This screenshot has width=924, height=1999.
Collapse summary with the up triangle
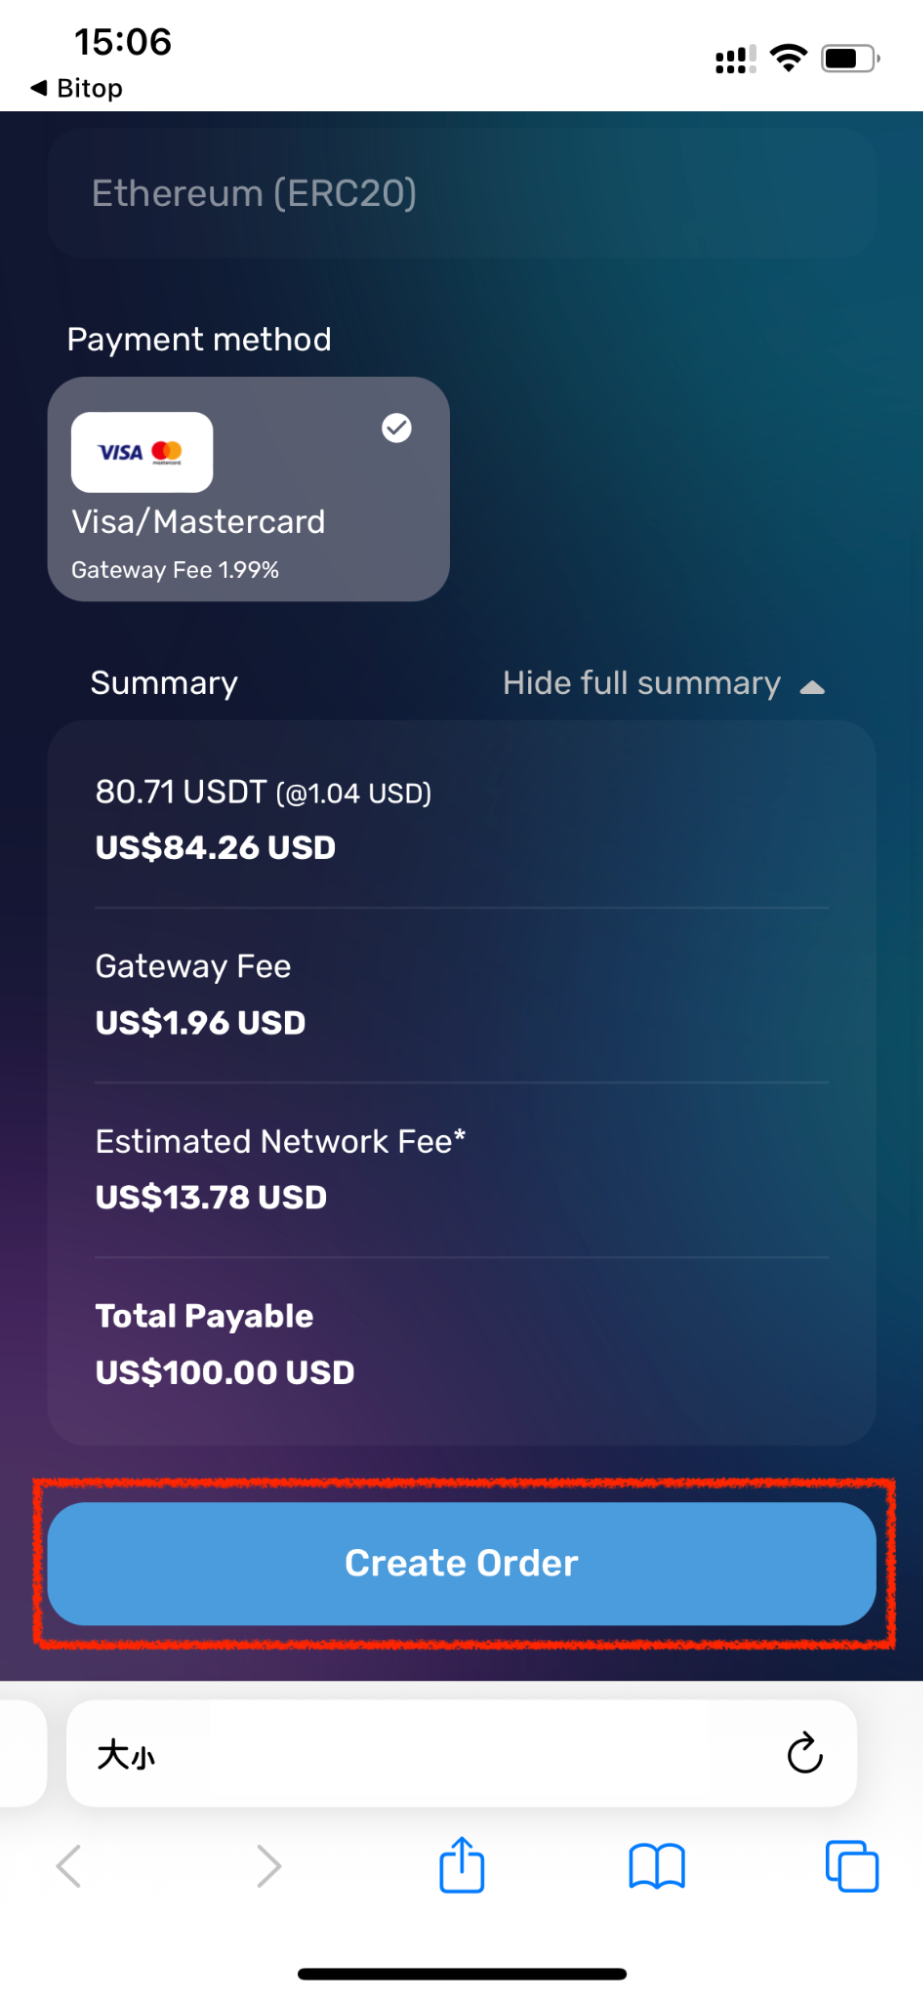(x=813, y=686)
